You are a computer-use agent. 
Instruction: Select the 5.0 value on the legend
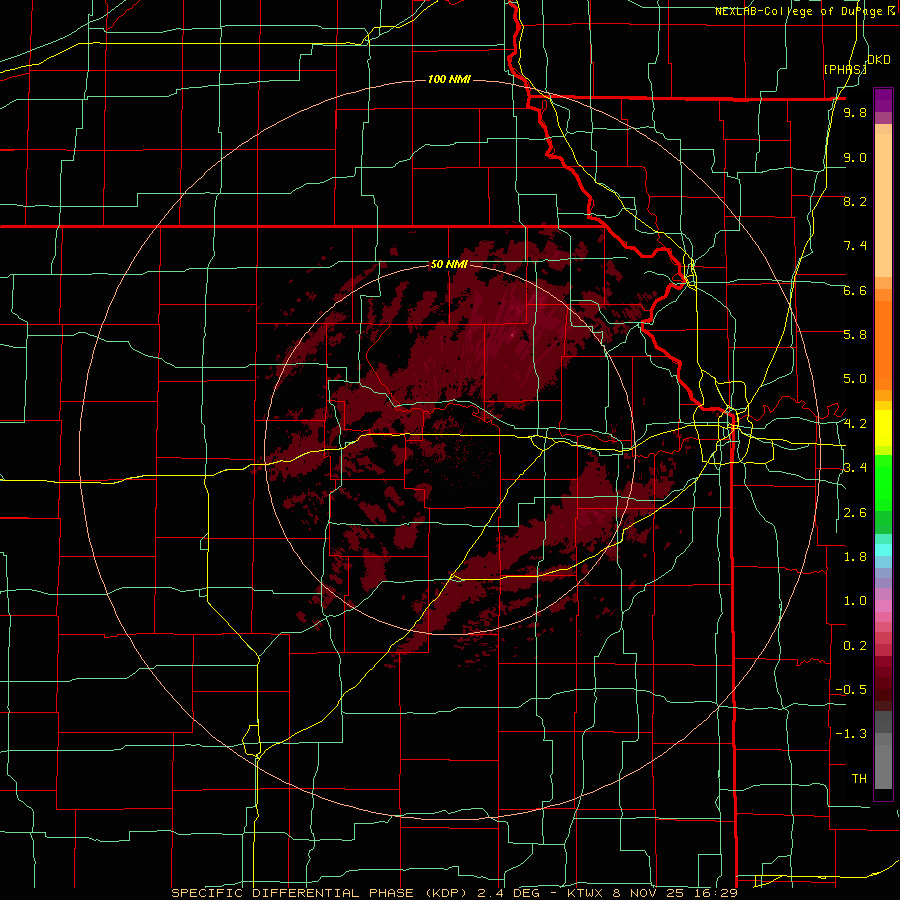click(x=855, y=379)
